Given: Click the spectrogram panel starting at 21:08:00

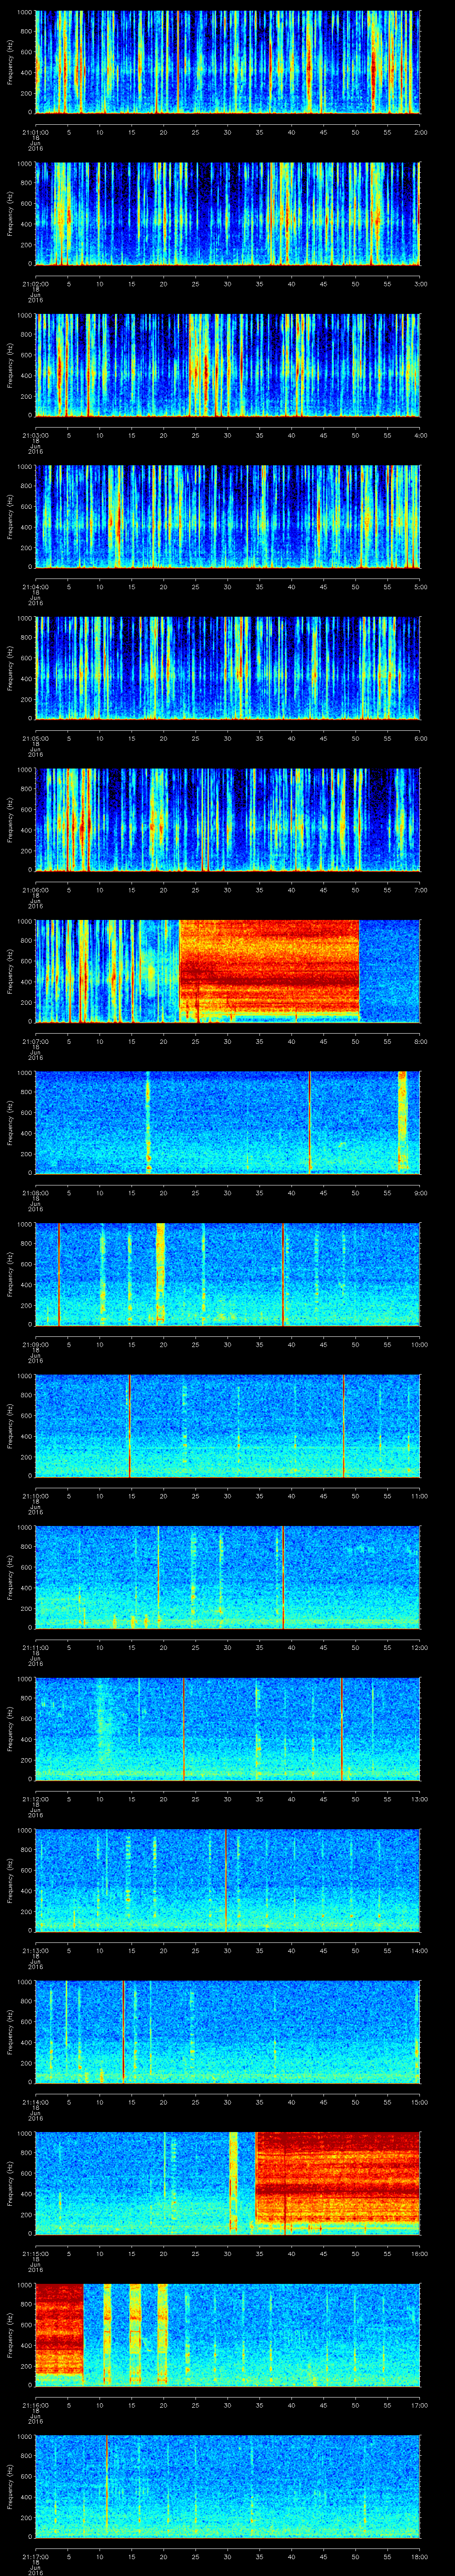Looking at the screenshot, I should click(227, 1122).
